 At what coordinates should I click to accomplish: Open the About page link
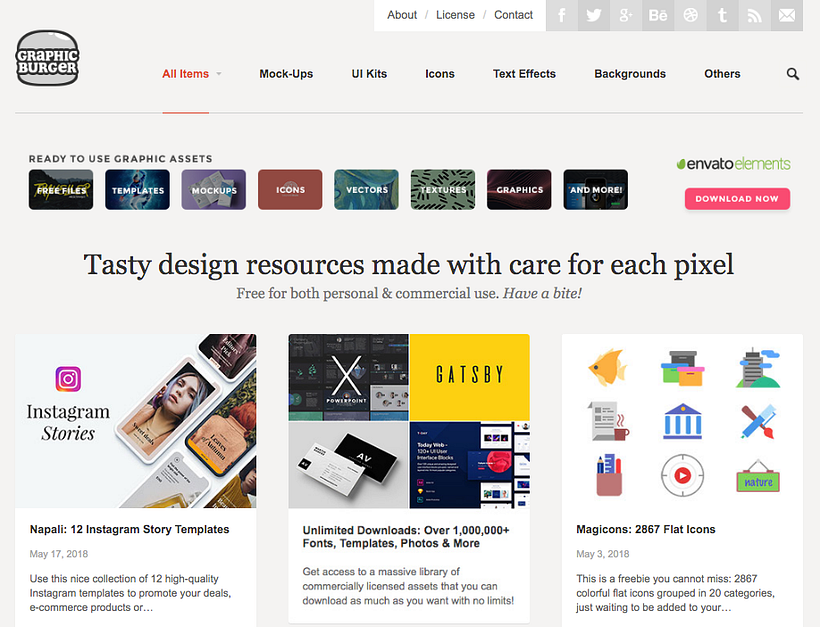[x=402, y=15]
